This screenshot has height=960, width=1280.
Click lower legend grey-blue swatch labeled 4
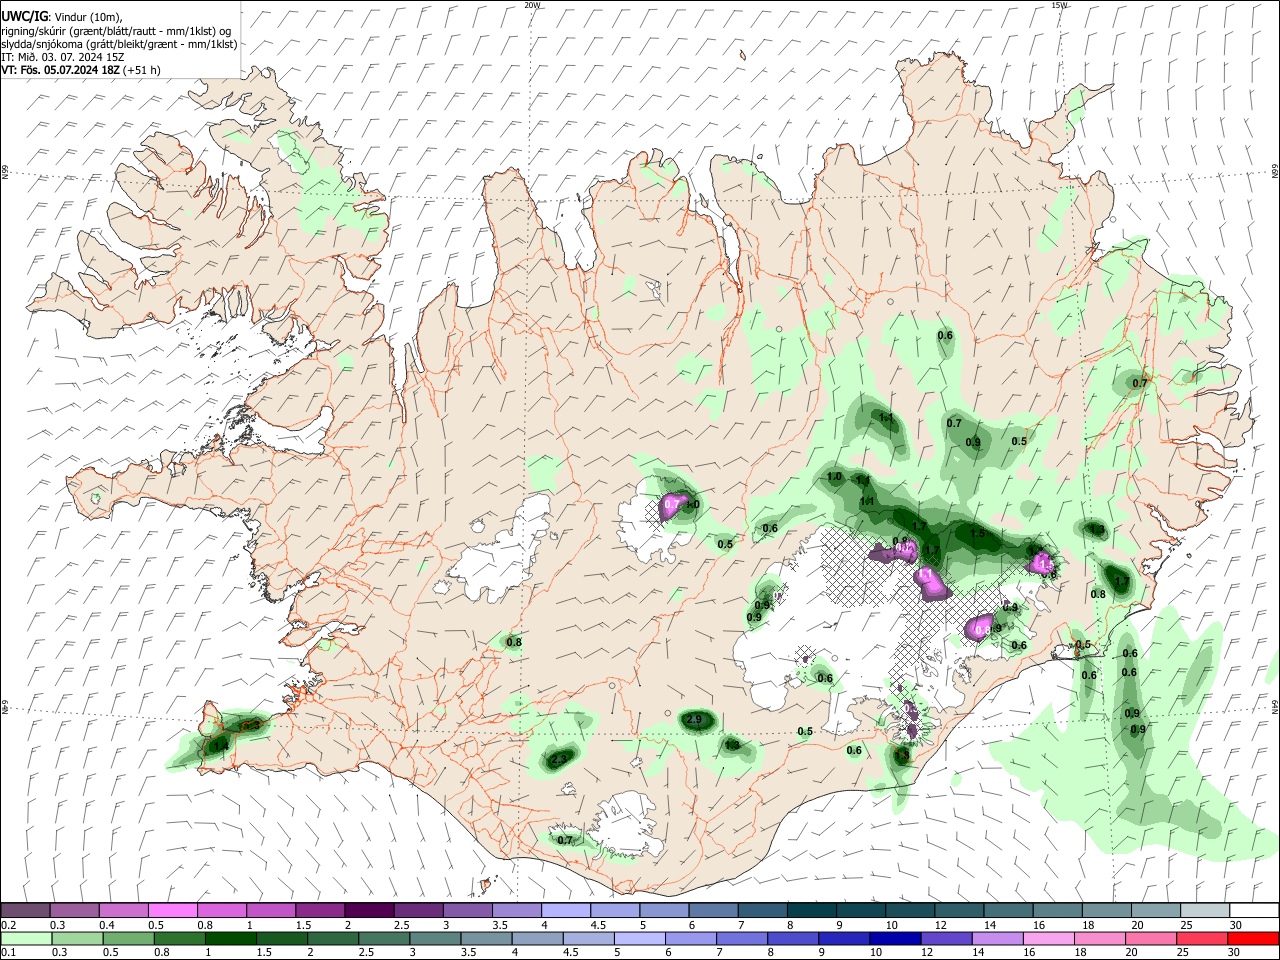(538, 938)
